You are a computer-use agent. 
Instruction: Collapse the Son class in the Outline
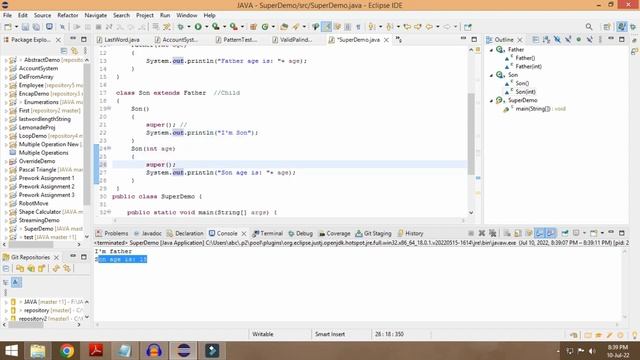491,75
